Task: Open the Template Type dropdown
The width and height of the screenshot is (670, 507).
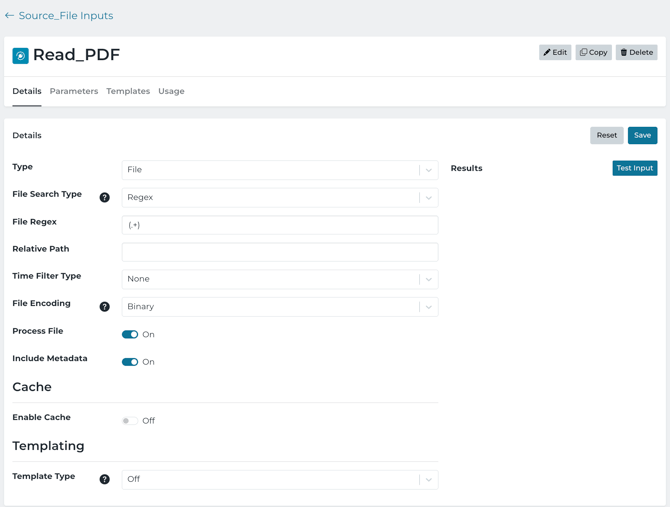Action: tap(280, 480)
